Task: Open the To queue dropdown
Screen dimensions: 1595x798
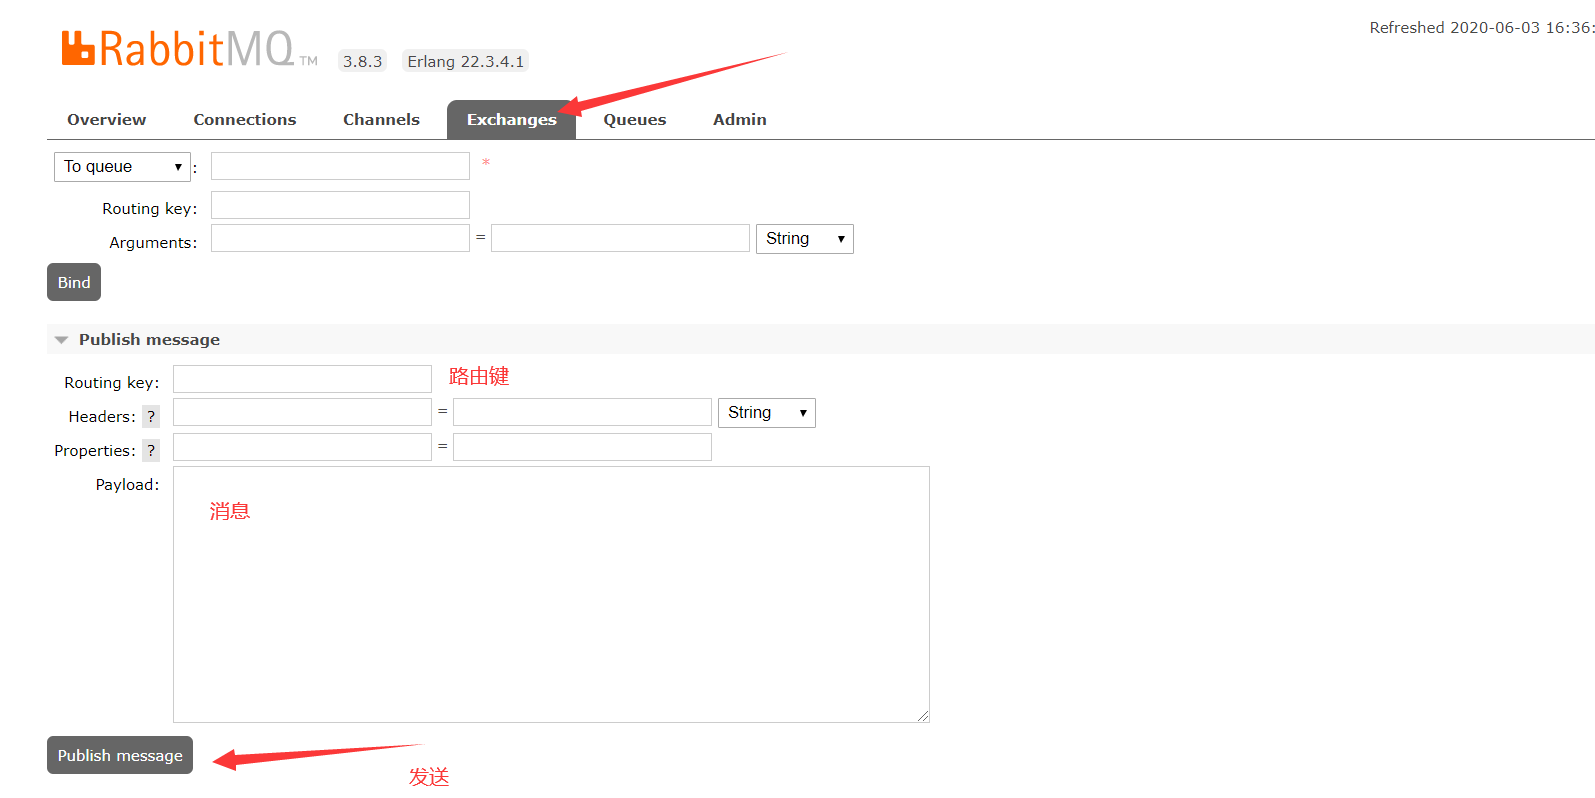Action: 122,167
